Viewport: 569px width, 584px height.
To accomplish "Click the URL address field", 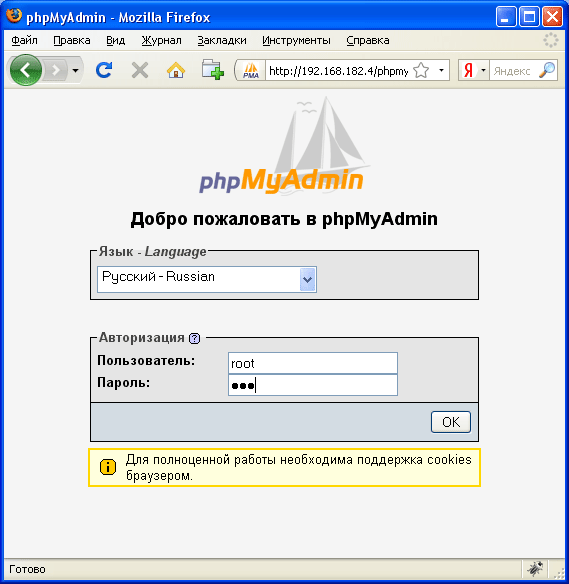I will point(338,70).
